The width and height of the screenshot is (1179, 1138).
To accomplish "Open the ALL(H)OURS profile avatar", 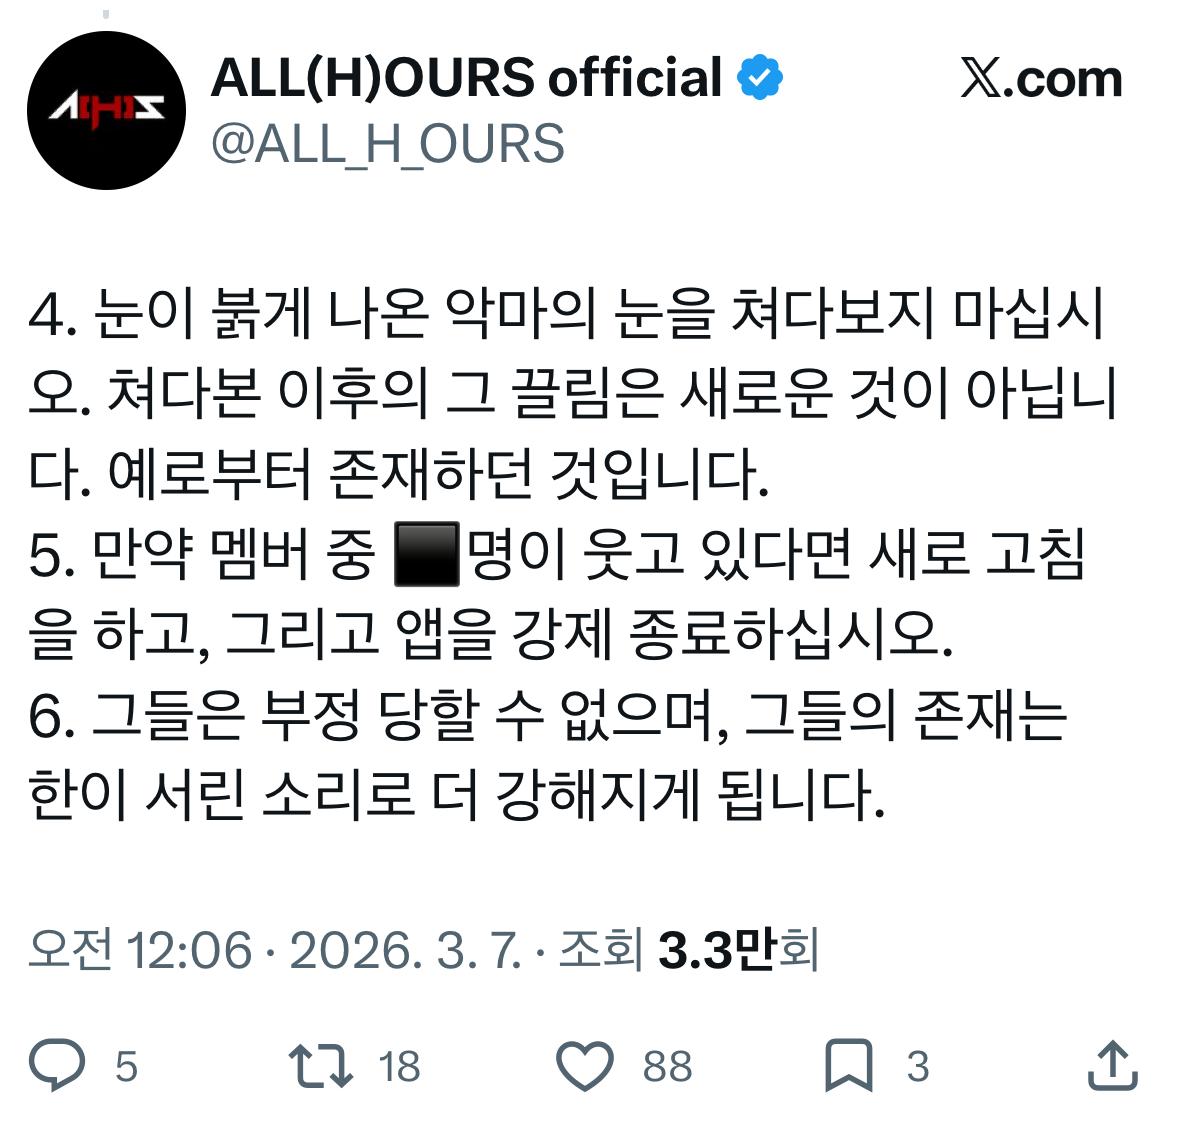I will [106, 111].
